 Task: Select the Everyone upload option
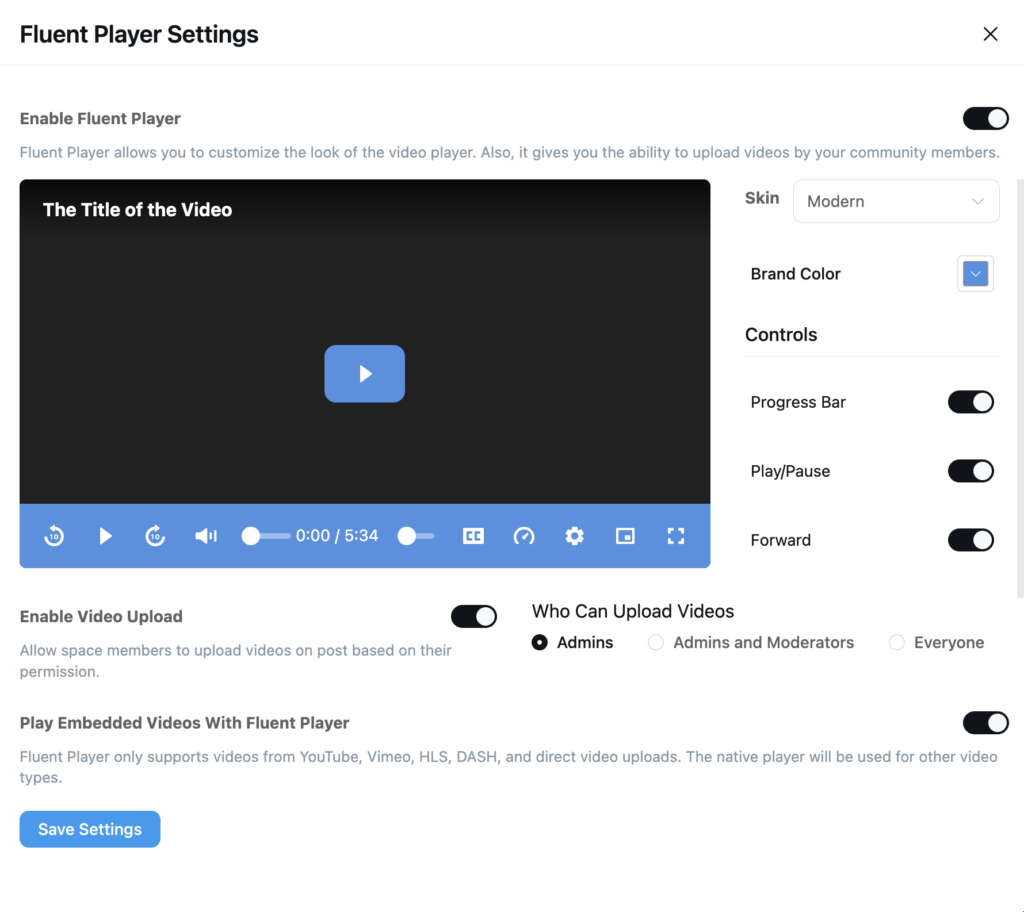coord(896,642)
